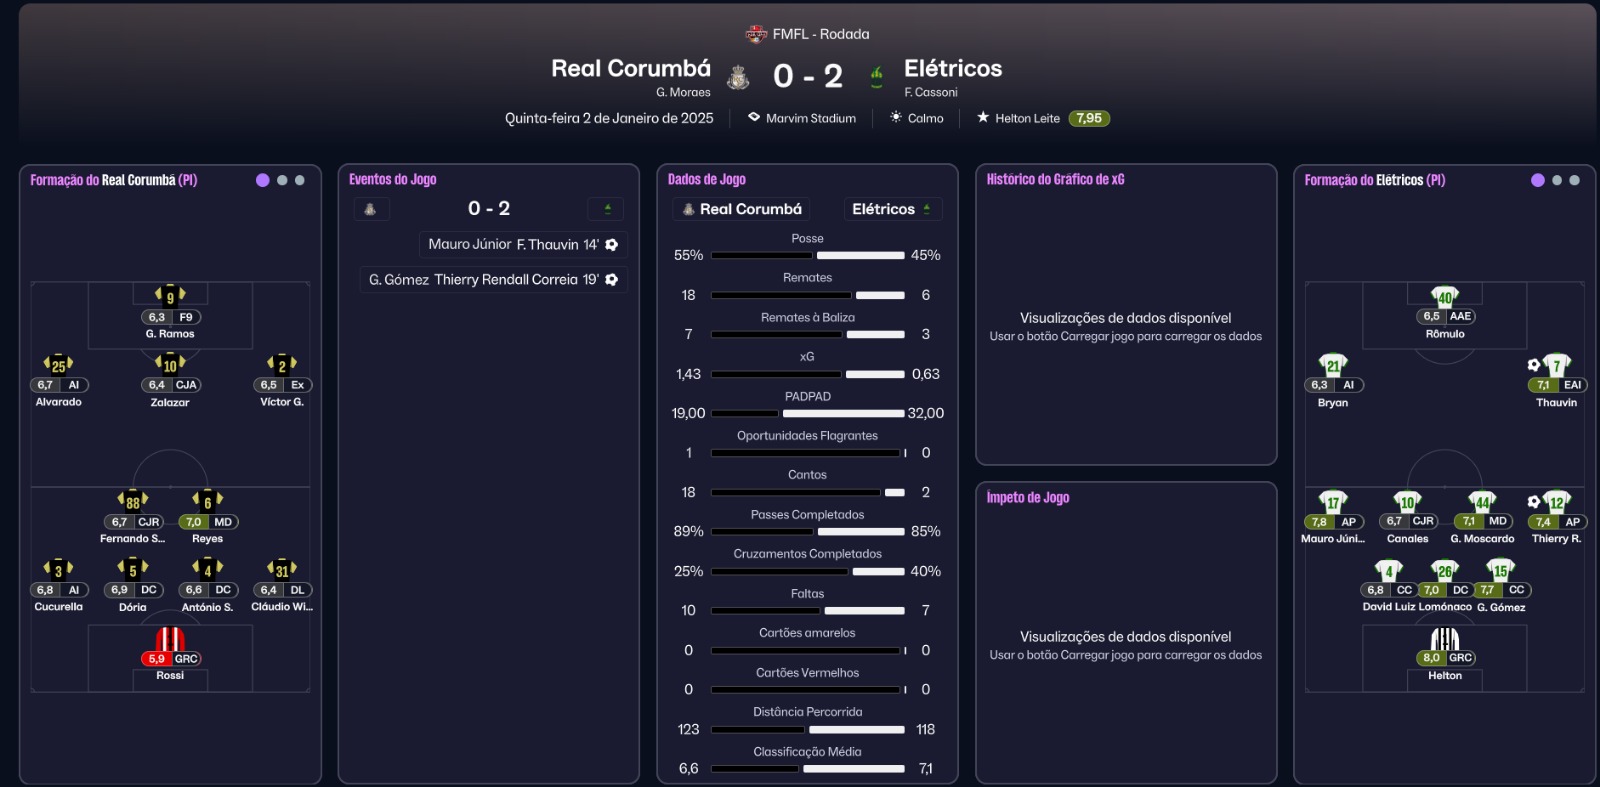The width and height of the screenshot is (1600, 787).
Task: Click the goal ball icon for Correia's 19' goal
Action: coord(612,280)
